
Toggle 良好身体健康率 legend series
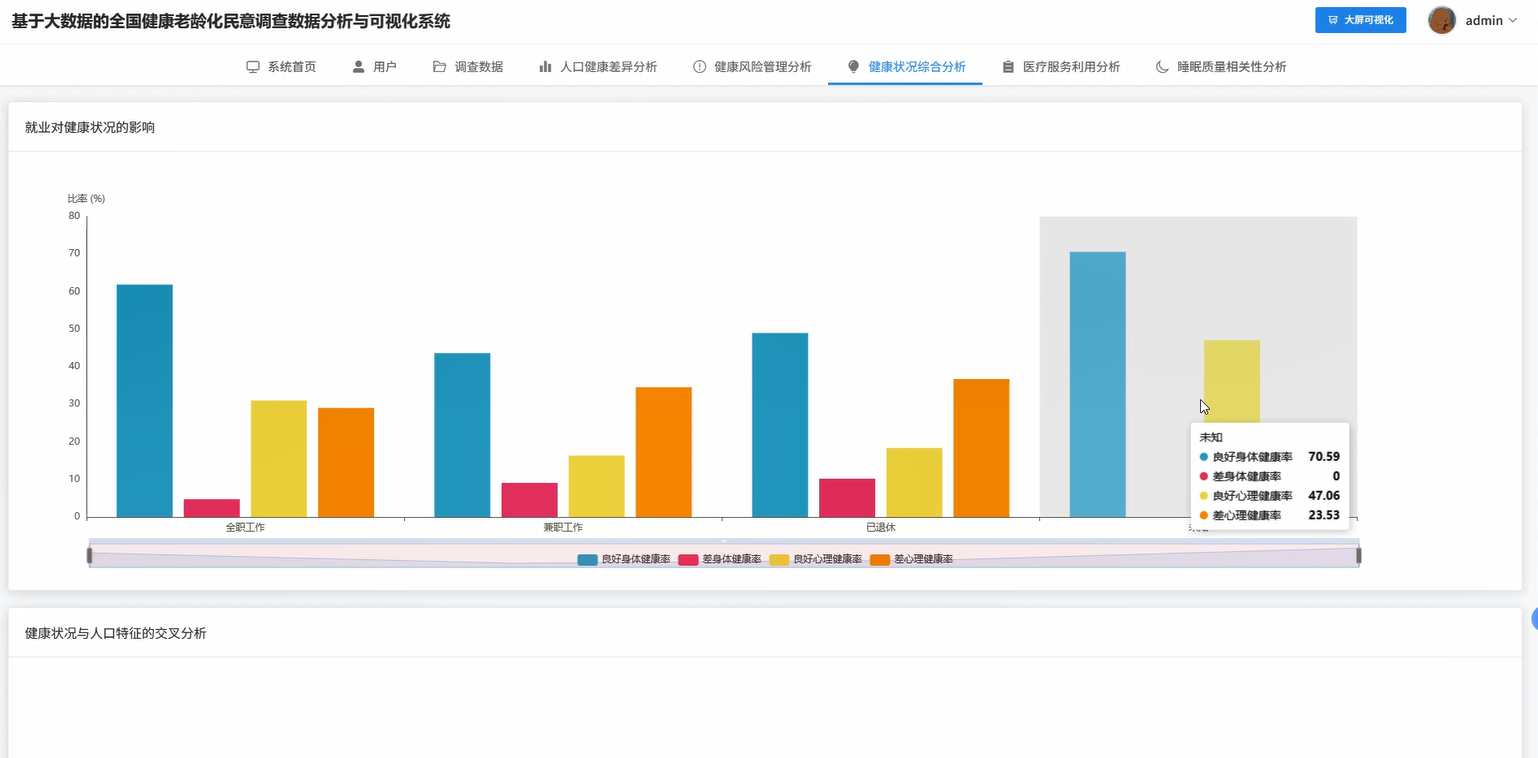pyautogui.click(x=624, y=560)
